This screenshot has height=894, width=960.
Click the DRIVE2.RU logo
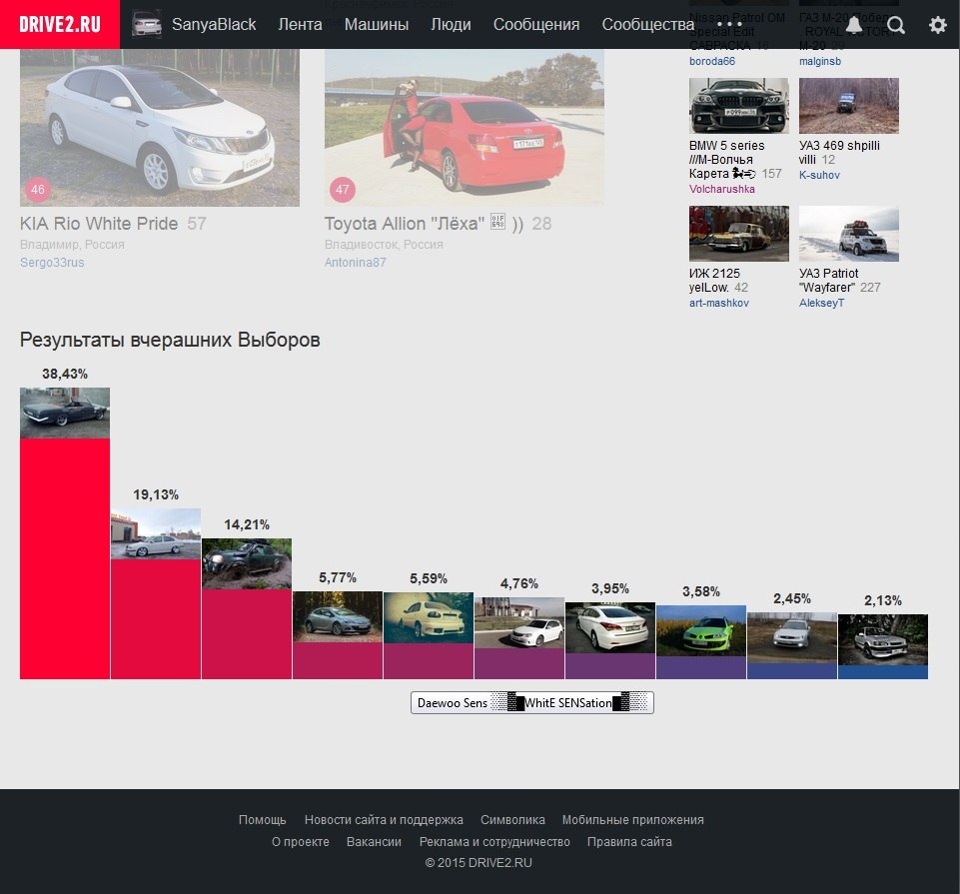tap(60, 24)
